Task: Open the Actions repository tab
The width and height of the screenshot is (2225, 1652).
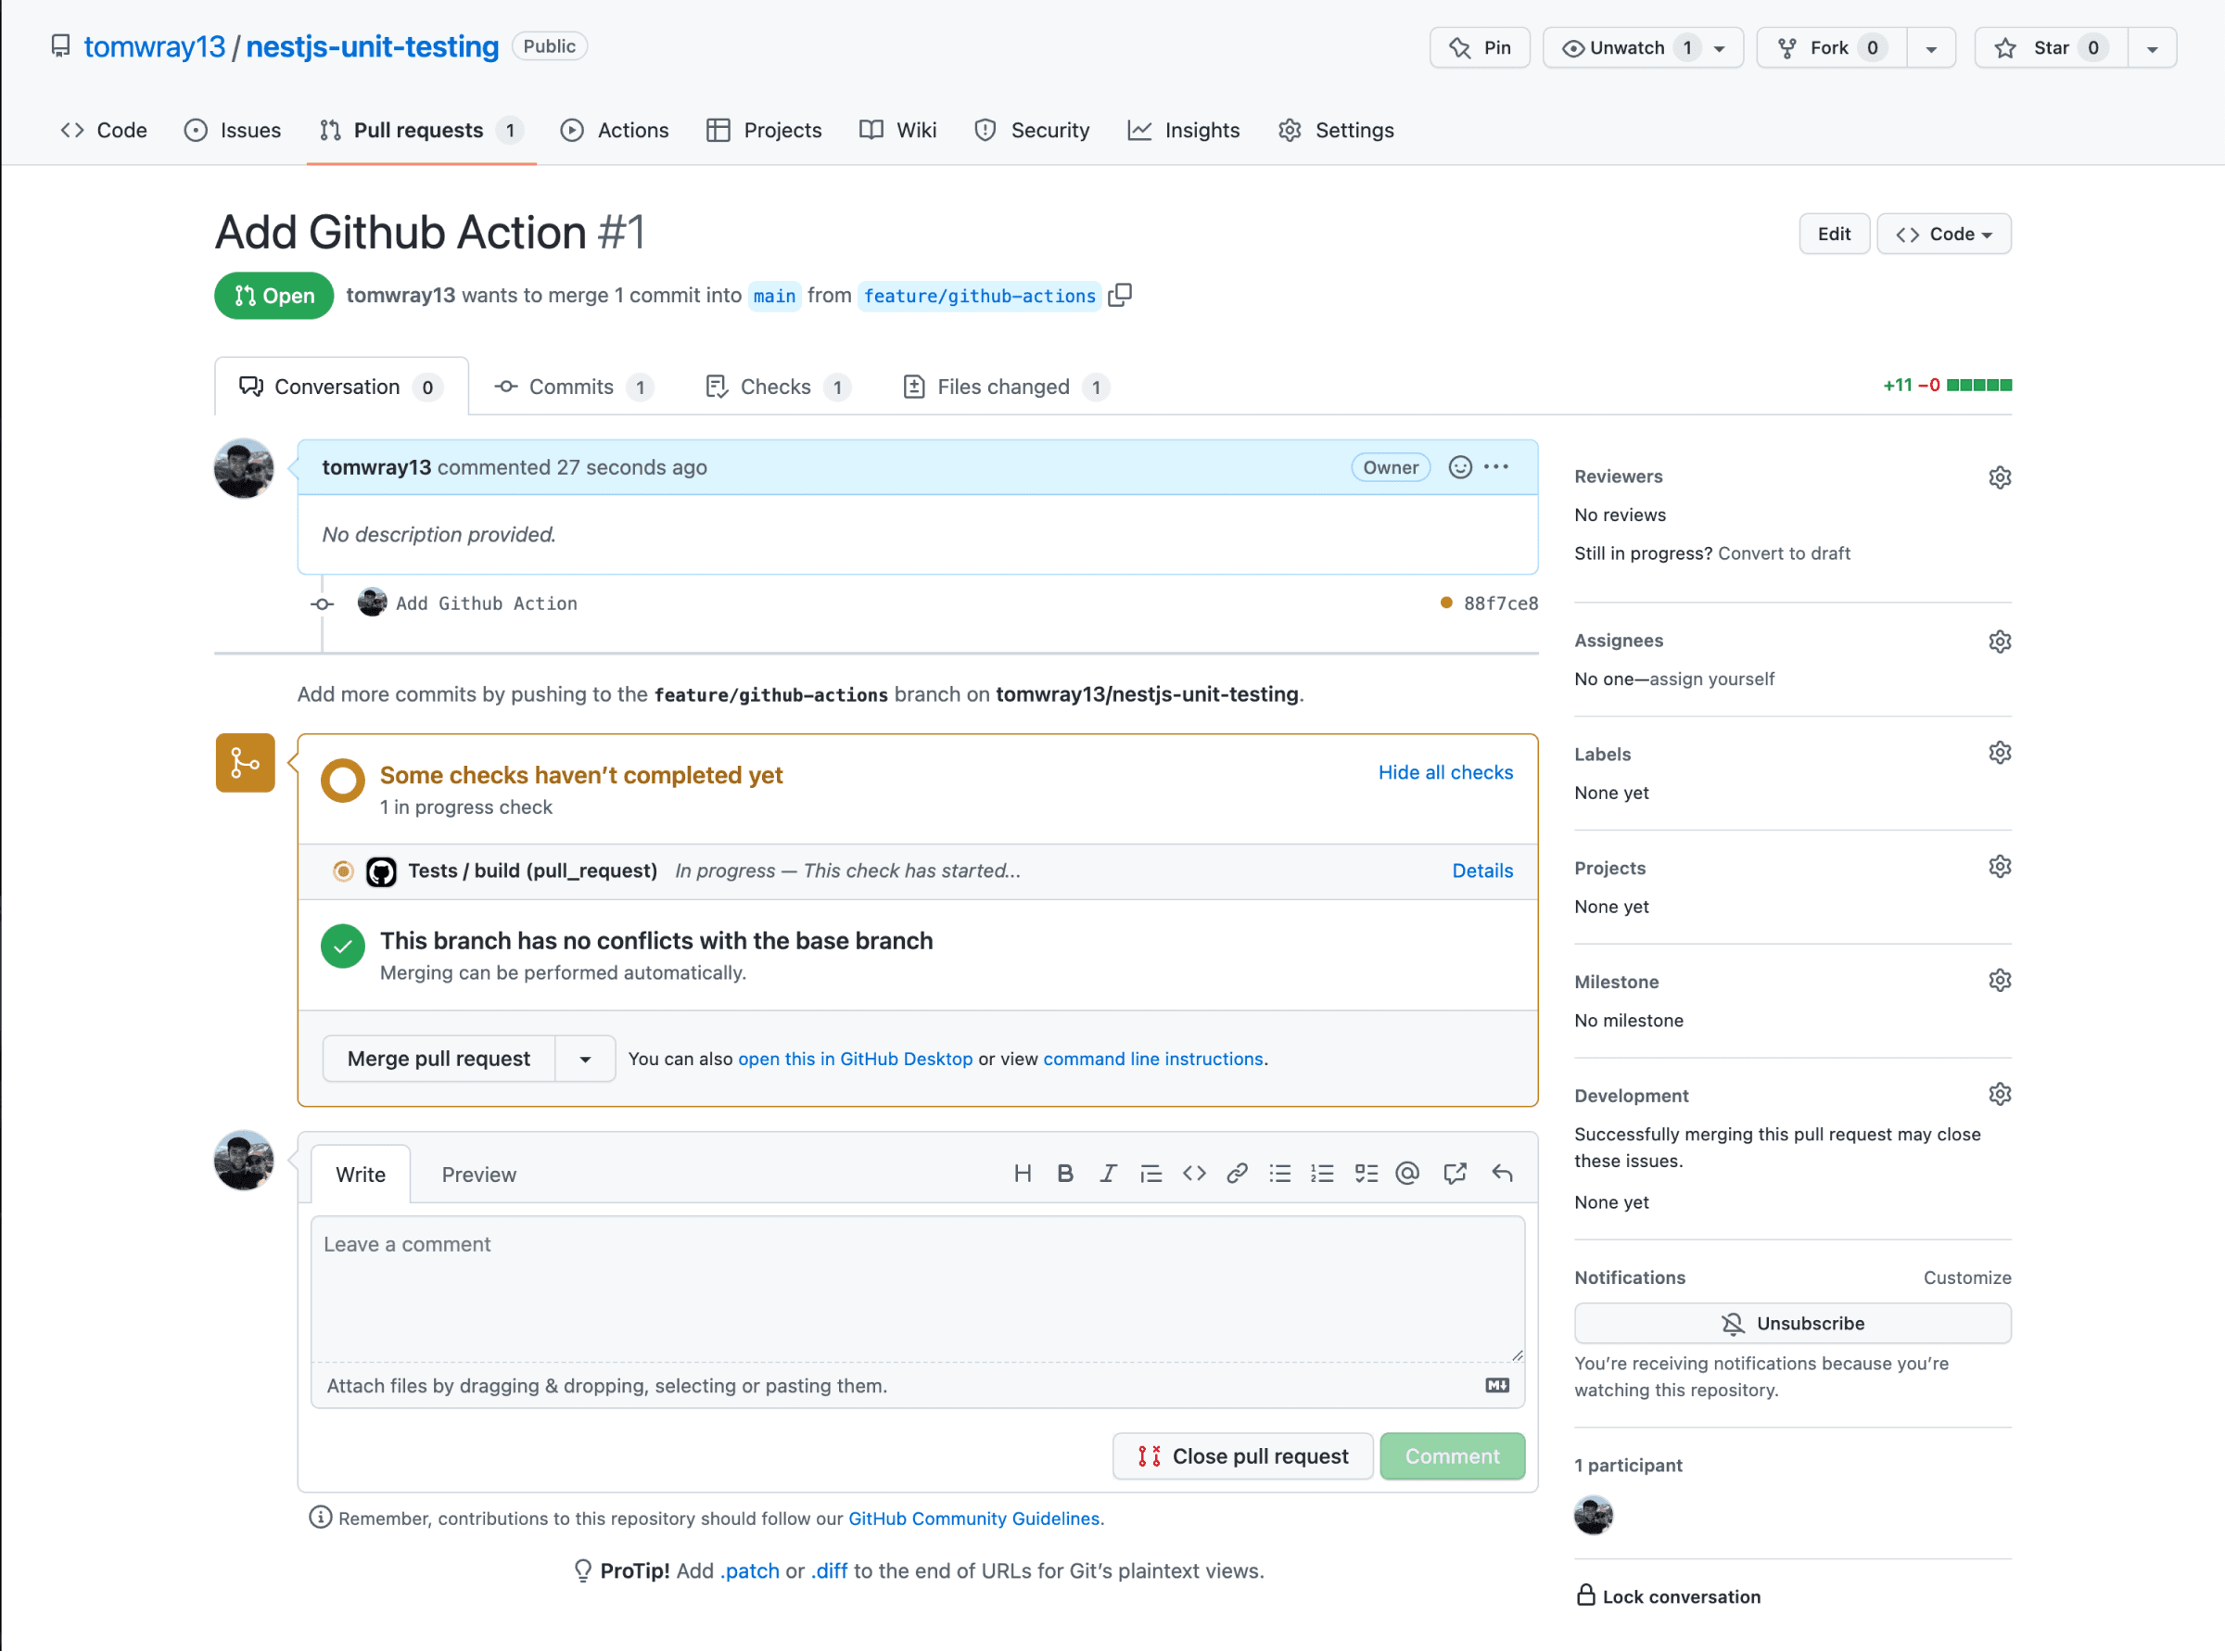Action: point(615,130)
